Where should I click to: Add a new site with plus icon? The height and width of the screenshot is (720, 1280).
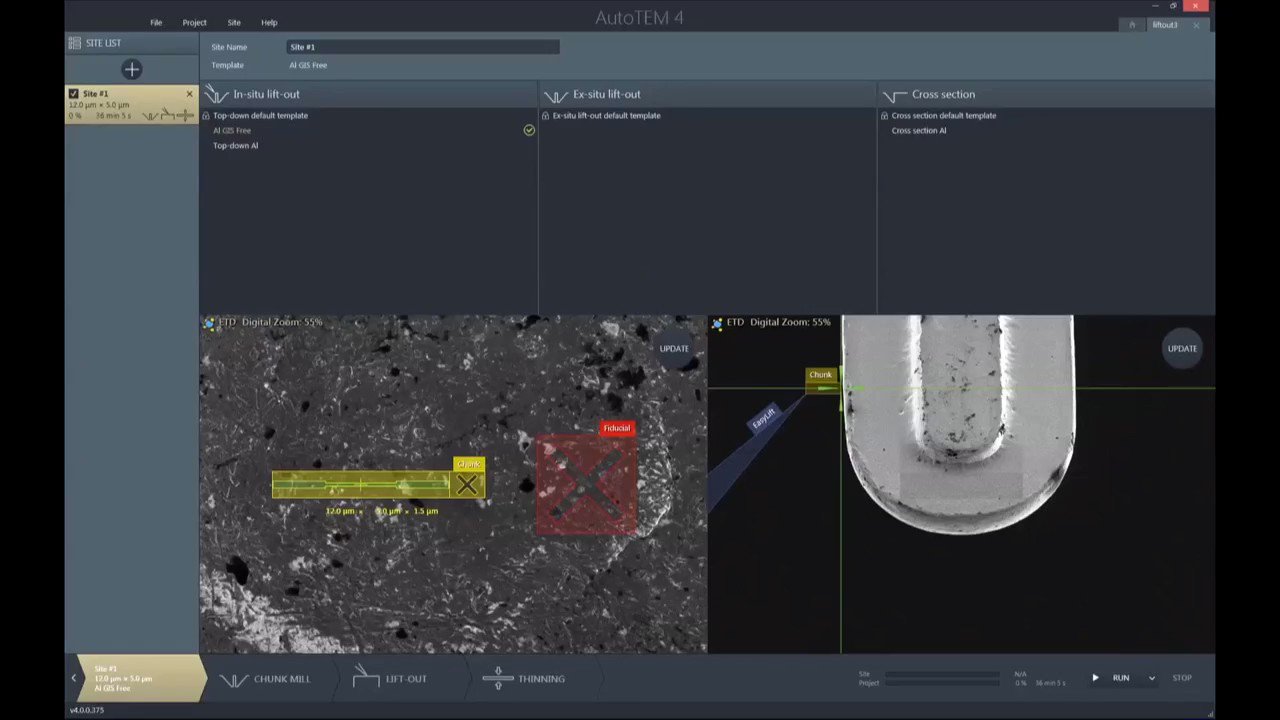click(131, 69)
